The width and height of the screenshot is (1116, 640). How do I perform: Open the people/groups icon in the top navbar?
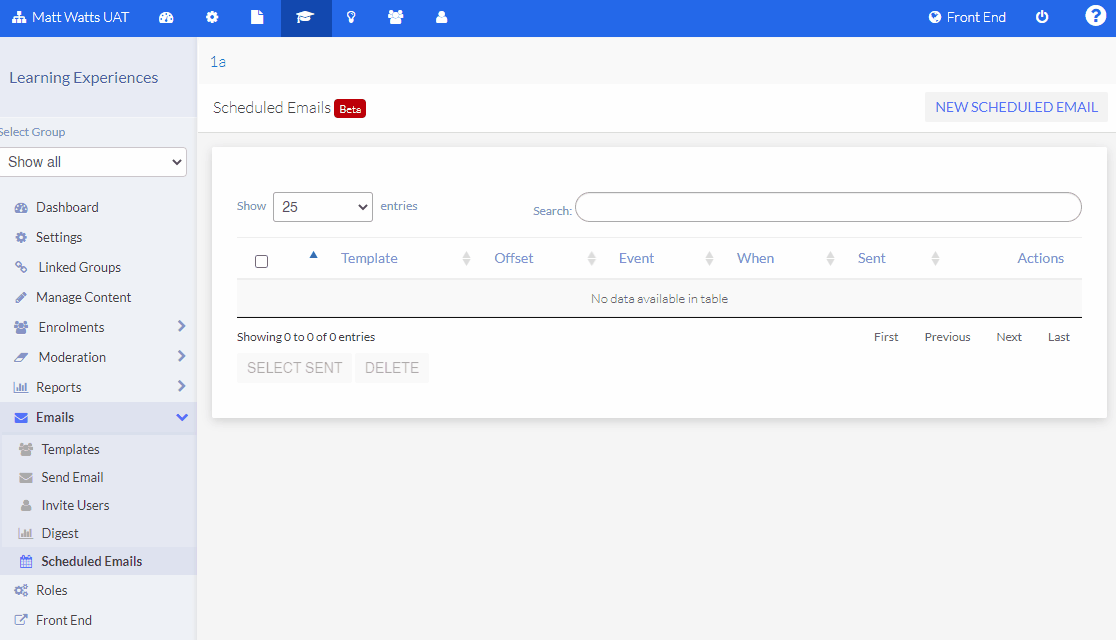396,17
